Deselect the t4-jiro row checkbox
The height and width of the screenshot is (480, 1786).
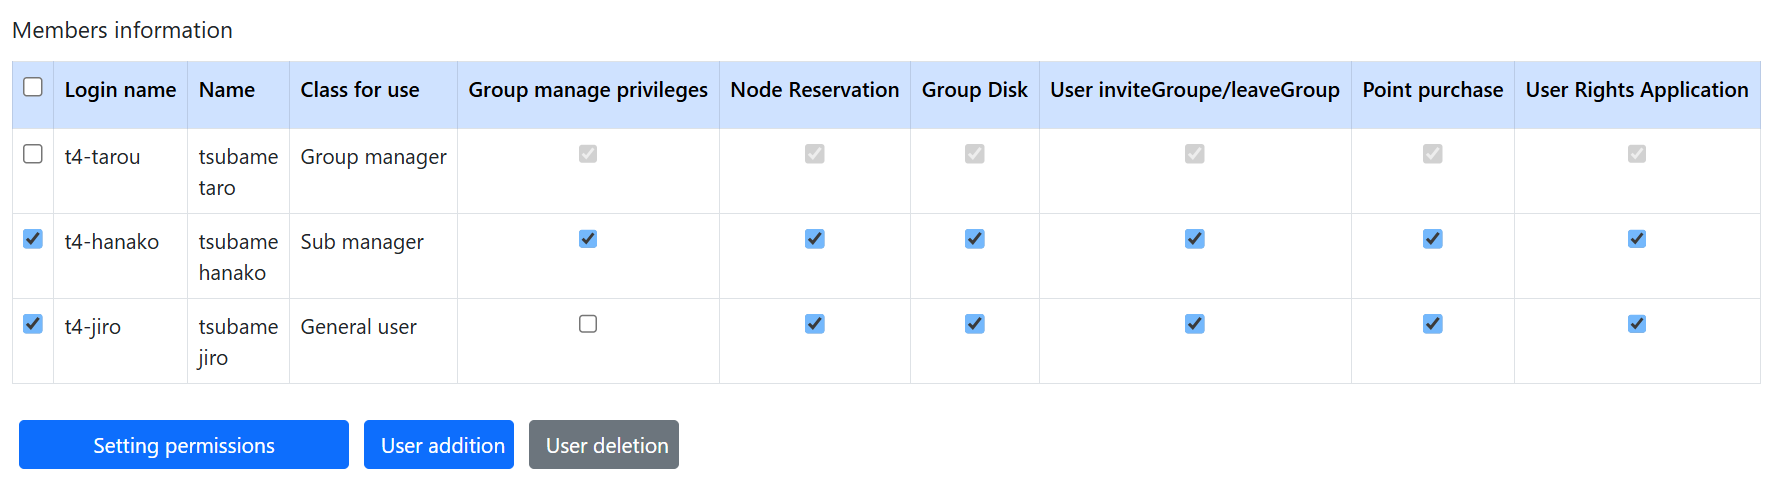(x=33, y=324)
